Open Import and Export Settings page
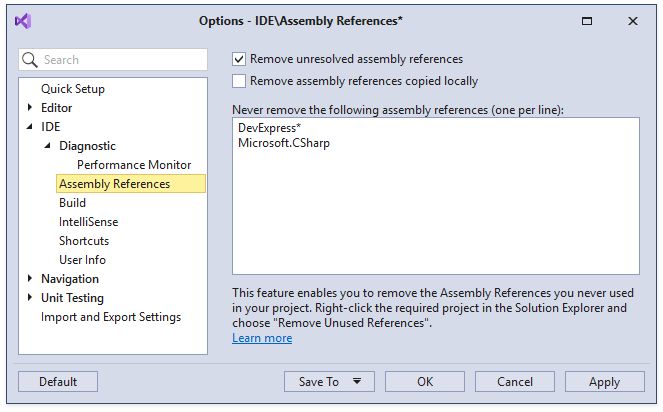The width and height of the screenshot is (663, 412). pyautogui.click(x=110, y=317)
